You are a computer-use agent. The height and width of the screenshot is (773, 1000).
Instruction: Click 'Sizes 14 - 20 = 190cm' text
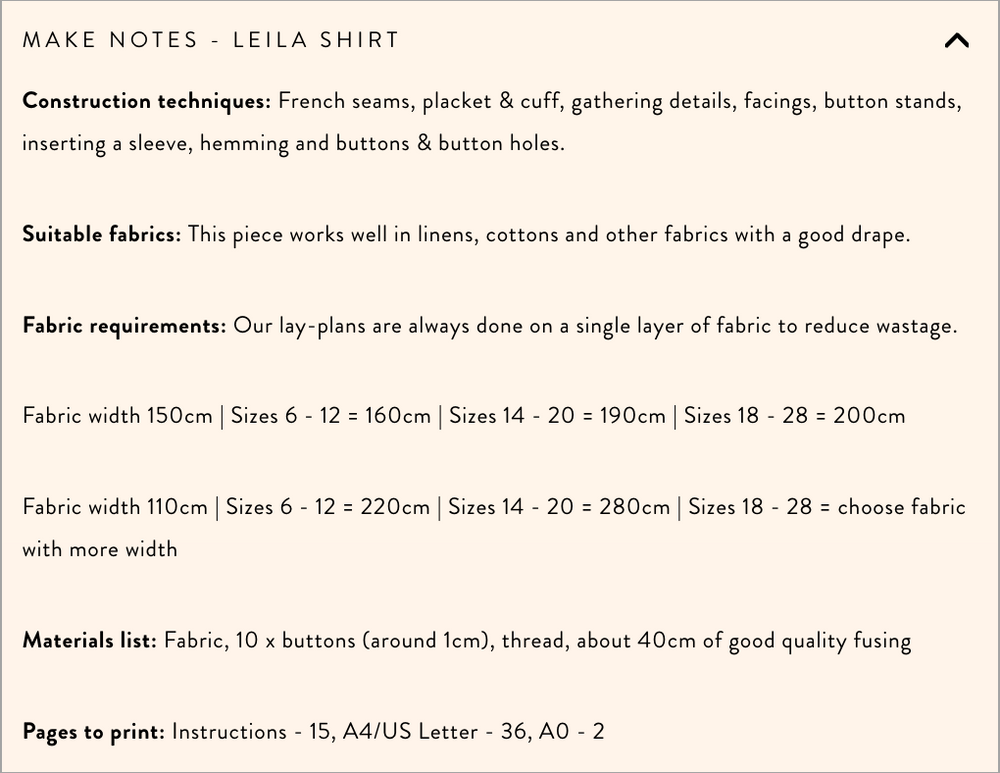[x=557, y=415]
